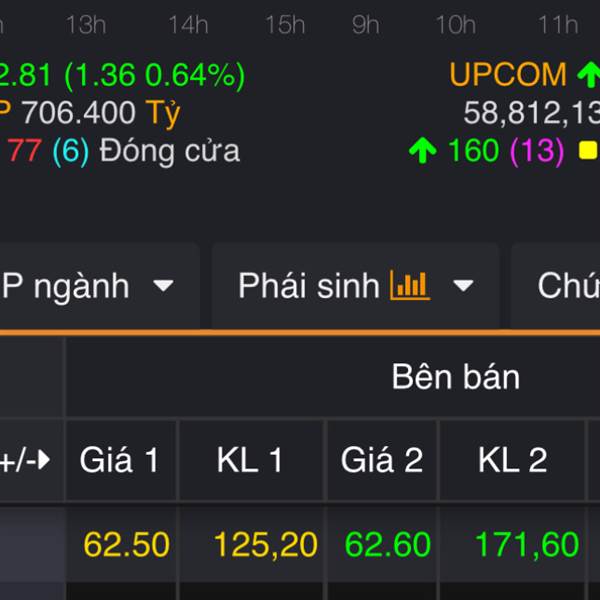
Task: Sort by the KL 2 column header
Action: click(x=512, y=460)
